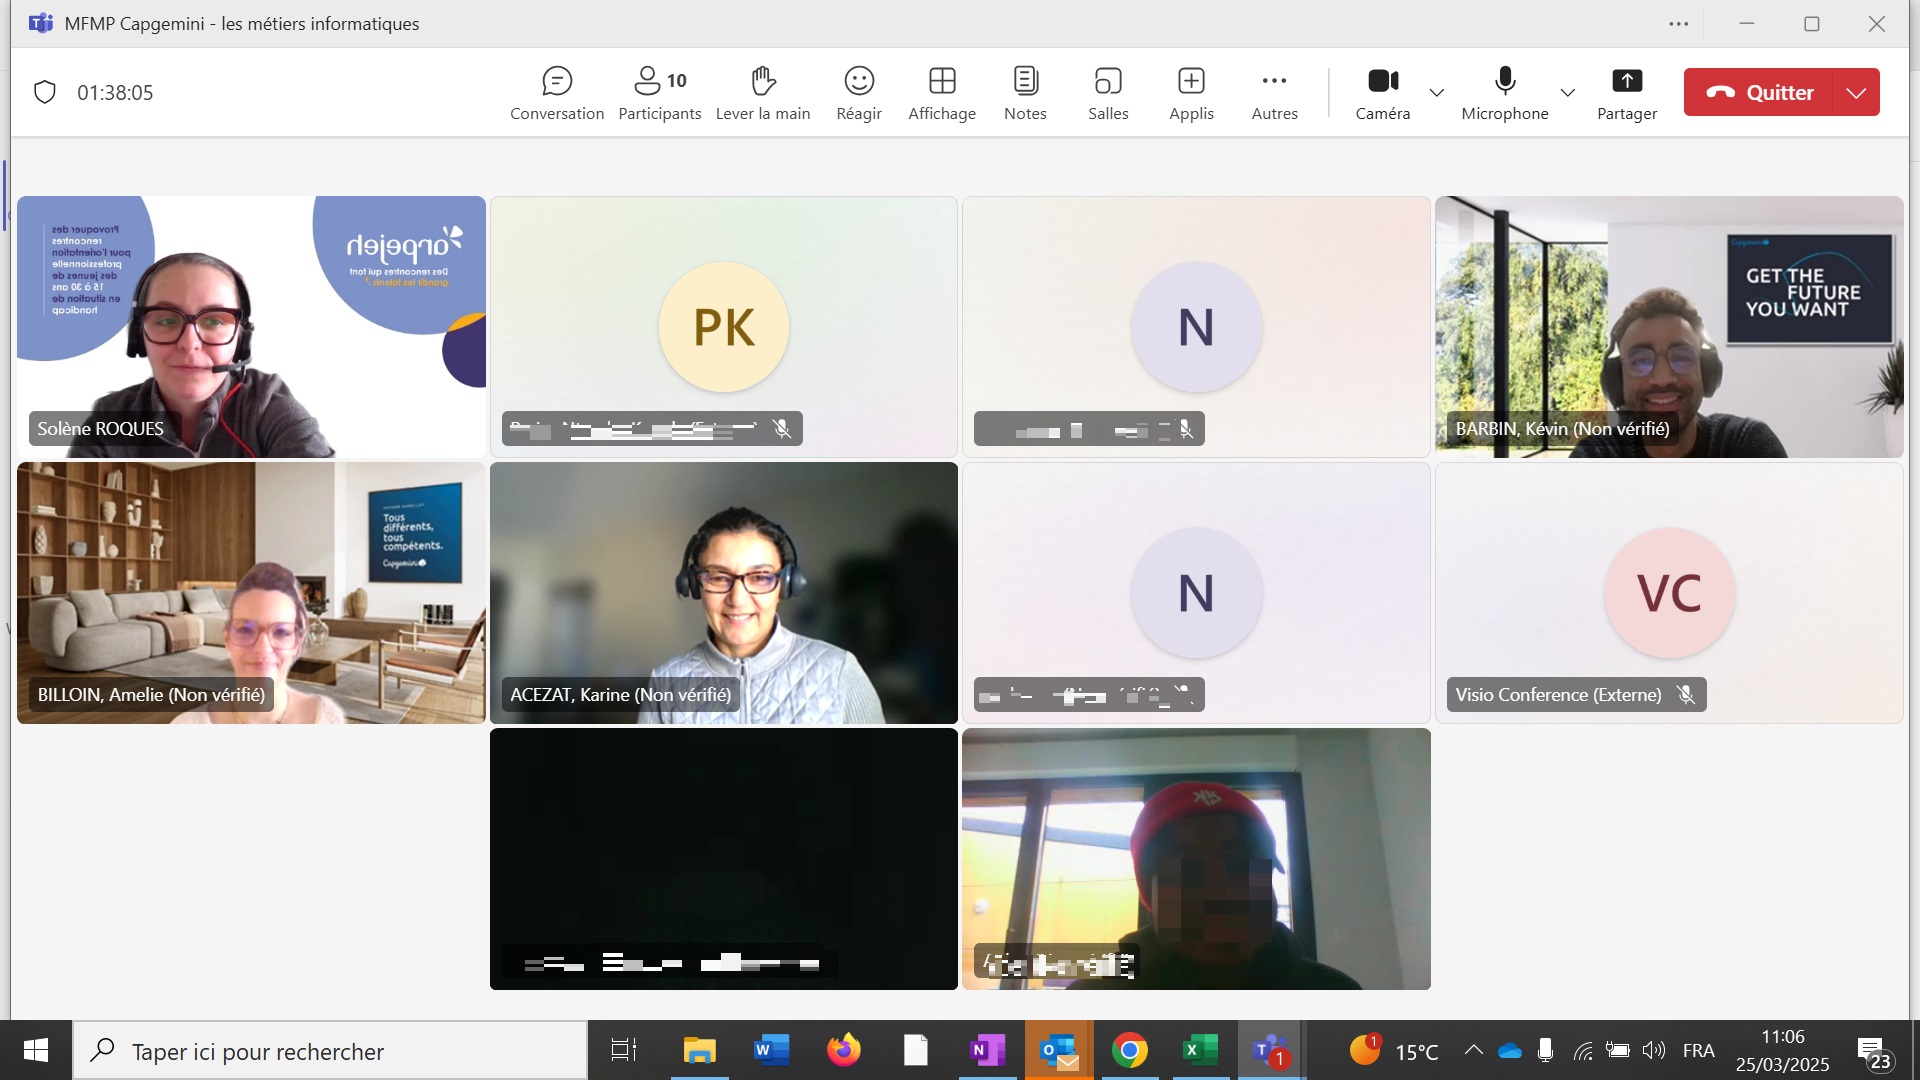Open the Réagir reactions menu
Image resolution: width=1920 pixels, height=1080 pixels.
click(859, 93)
